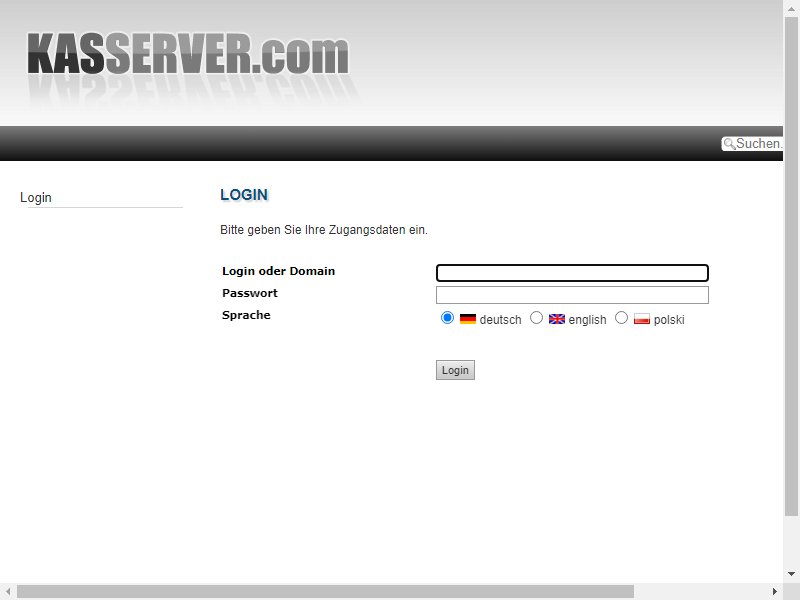Click the scroll up arrow
Viewport: 800px width, 600px height.
click(x=791, y=9)
